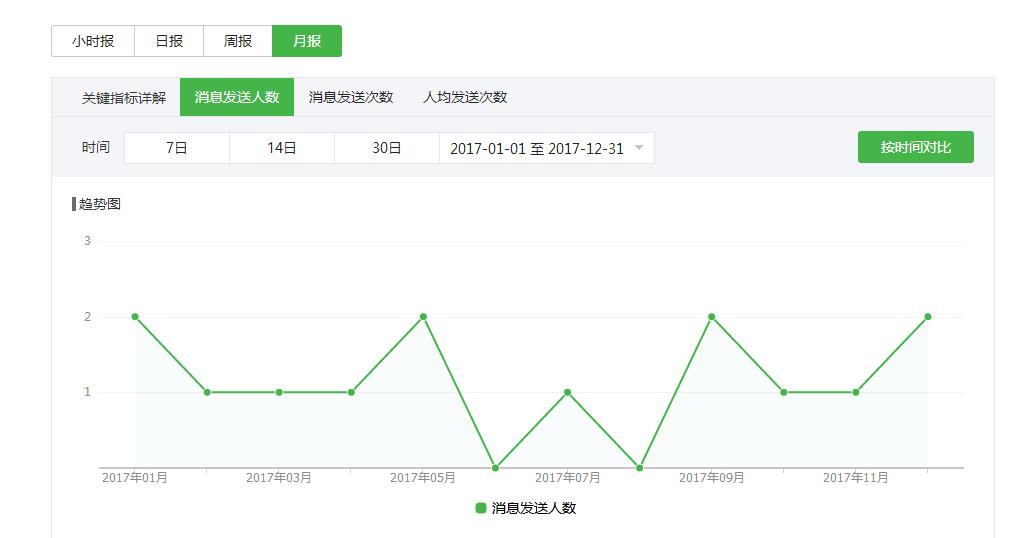Switch to 小时报 hourly report tab
Viewport: 1023px width, 538px height.
pyautogui.click(x=92, y=41)
